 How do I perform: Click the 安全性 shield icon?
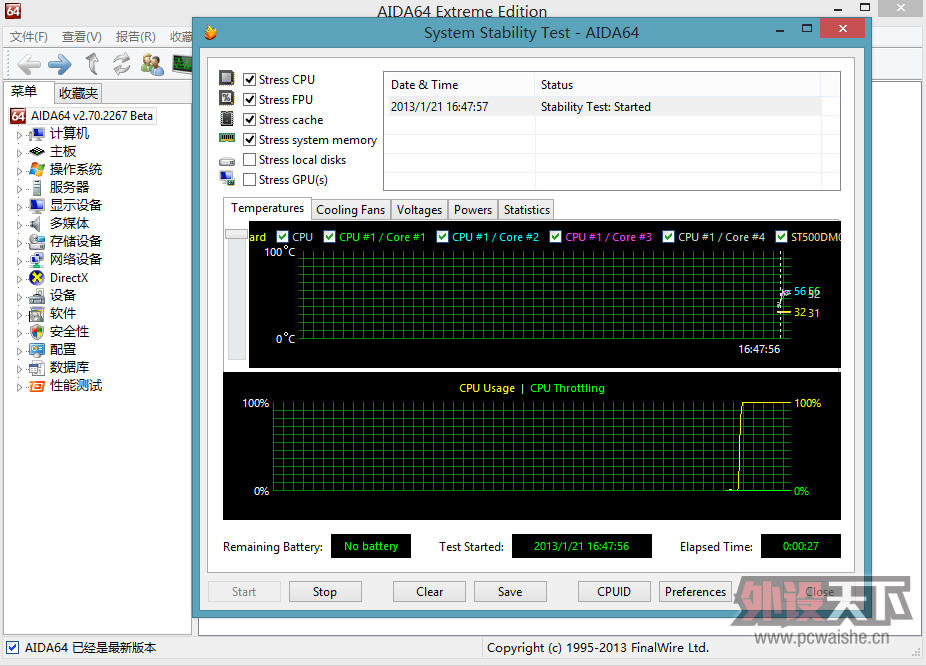37,332
